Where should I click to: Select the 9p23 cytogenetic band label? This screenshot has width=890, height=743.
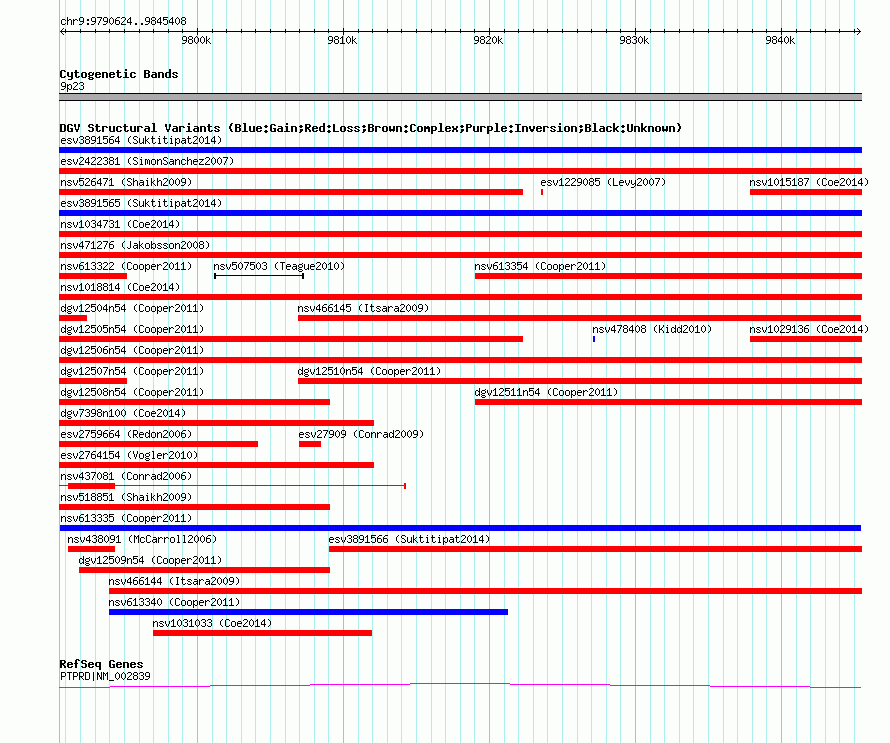tap(72, 86)
